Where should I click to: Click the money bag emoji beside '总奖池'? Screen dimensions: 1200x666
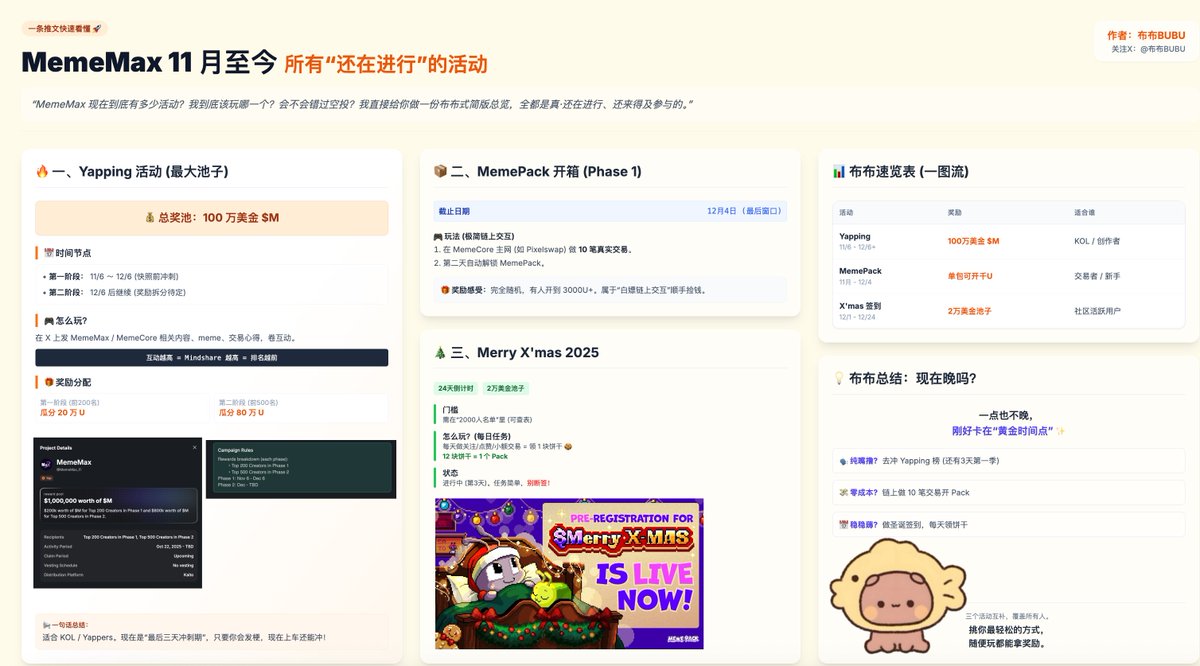tap(149, 217)
